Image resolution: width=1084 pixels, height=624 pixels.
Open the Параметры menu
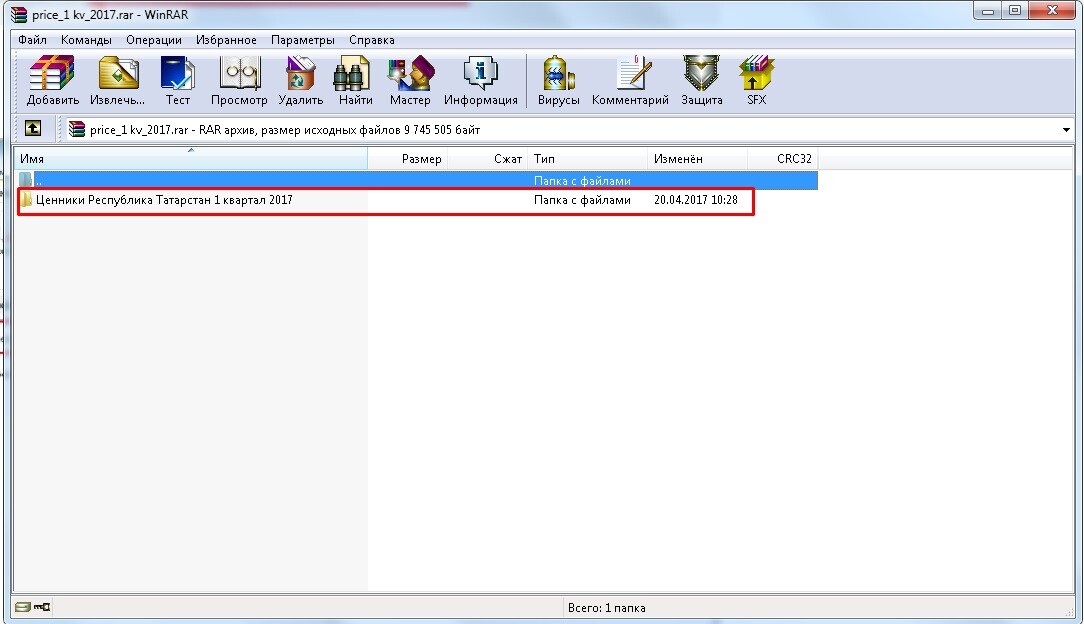(x=303, y=40)
